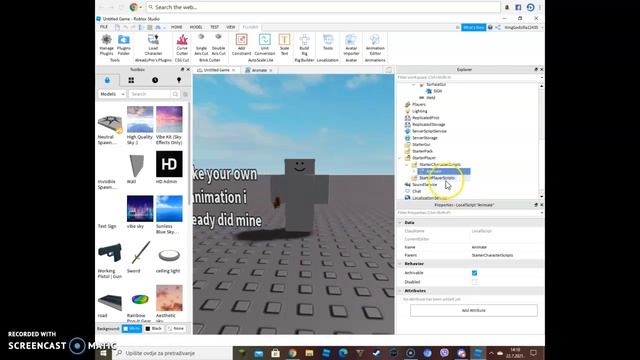Switch to Toolbox Inventory grid tab

(131, 80)
